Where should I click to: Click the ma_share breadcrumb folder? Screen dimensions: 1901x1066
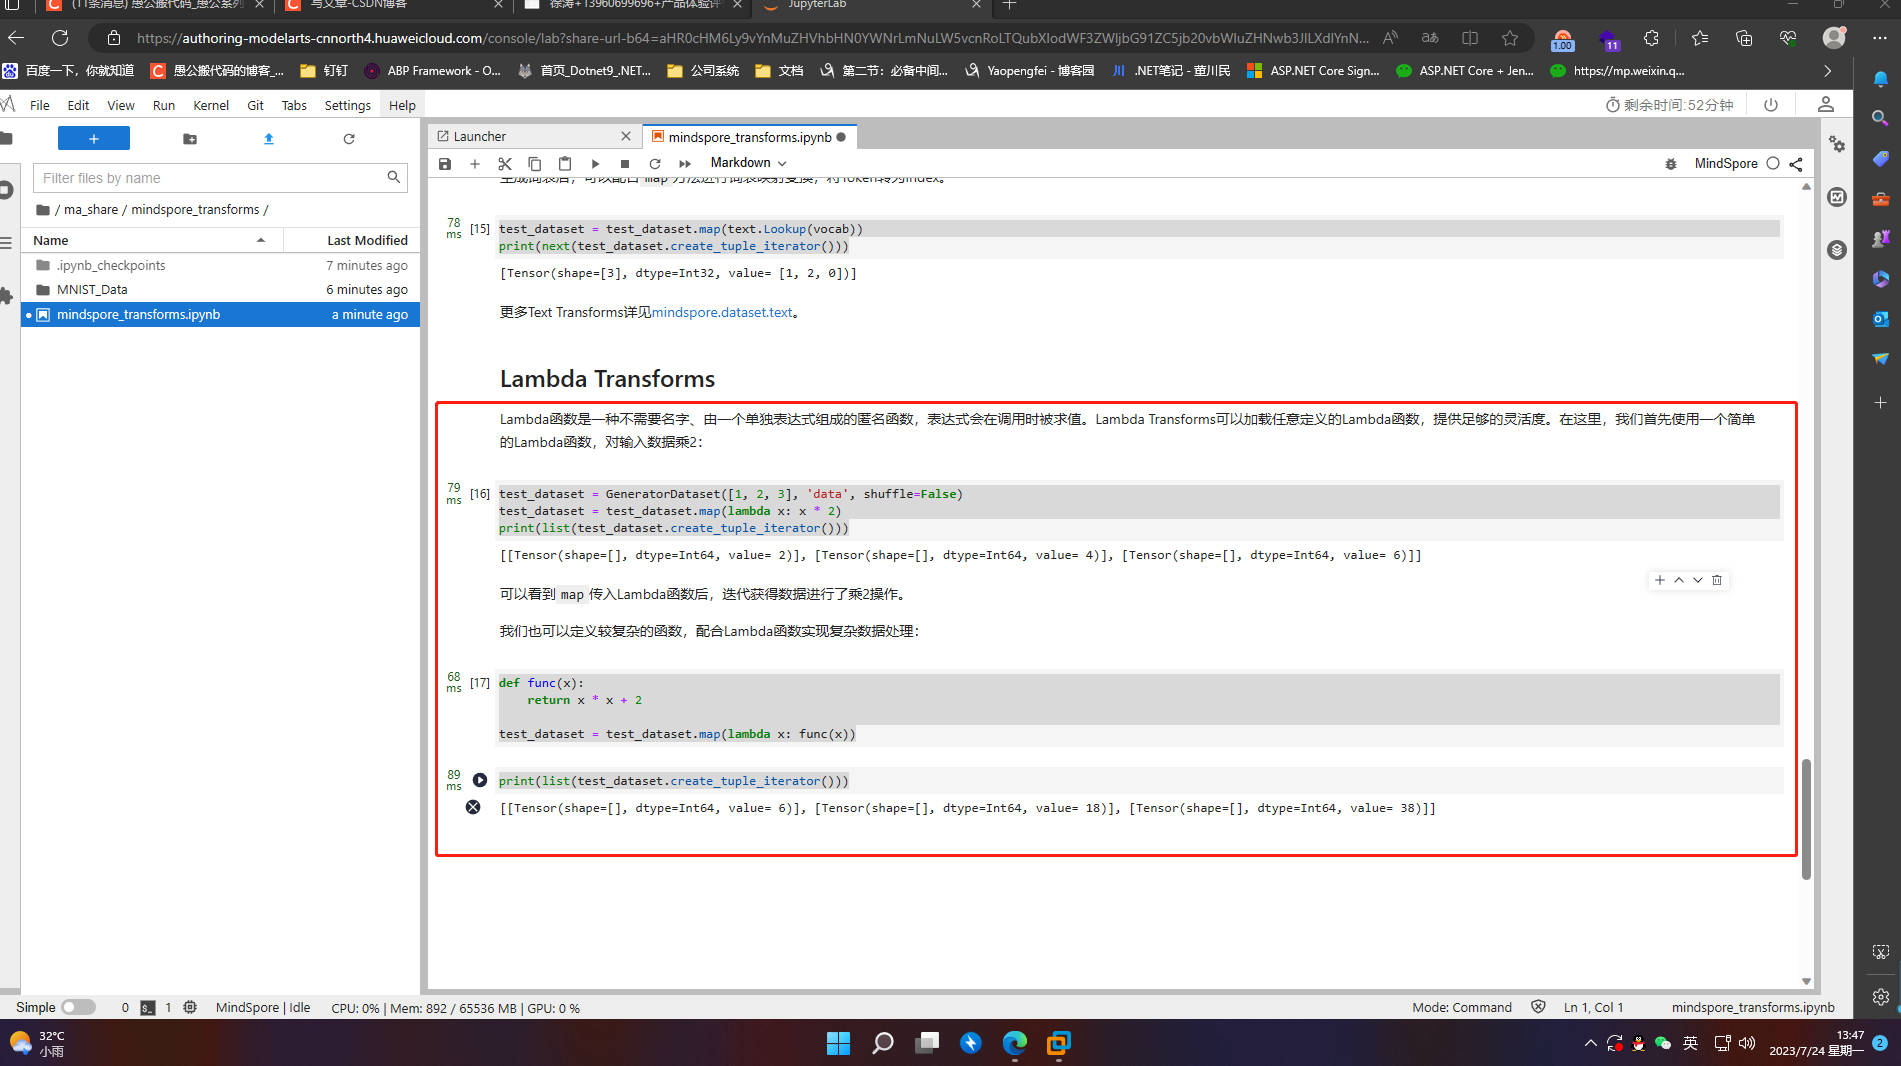click(91, 209)
